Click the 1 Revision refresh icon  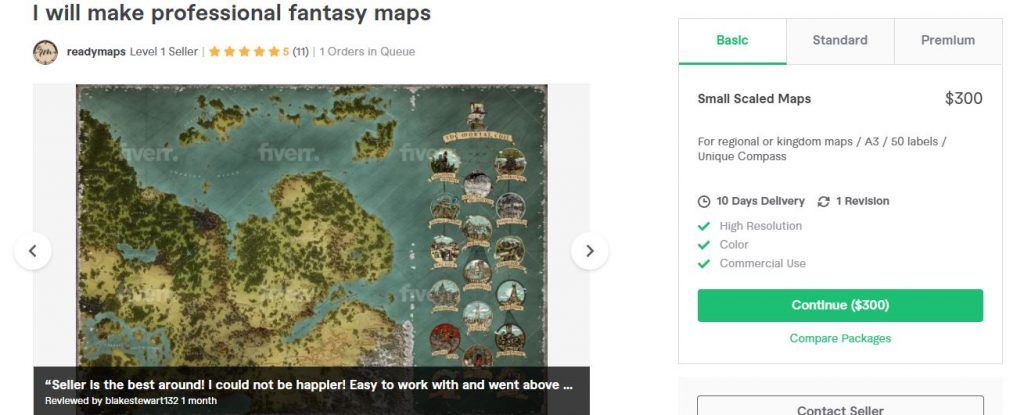click(x=824, y=201)
